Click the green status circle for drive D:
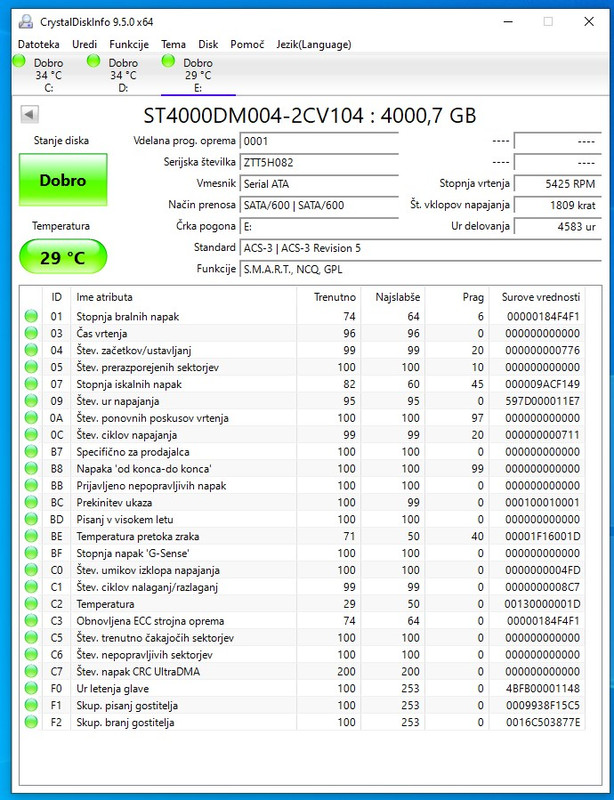The width and height of the screenshot is (614, 800). (93, 61)
